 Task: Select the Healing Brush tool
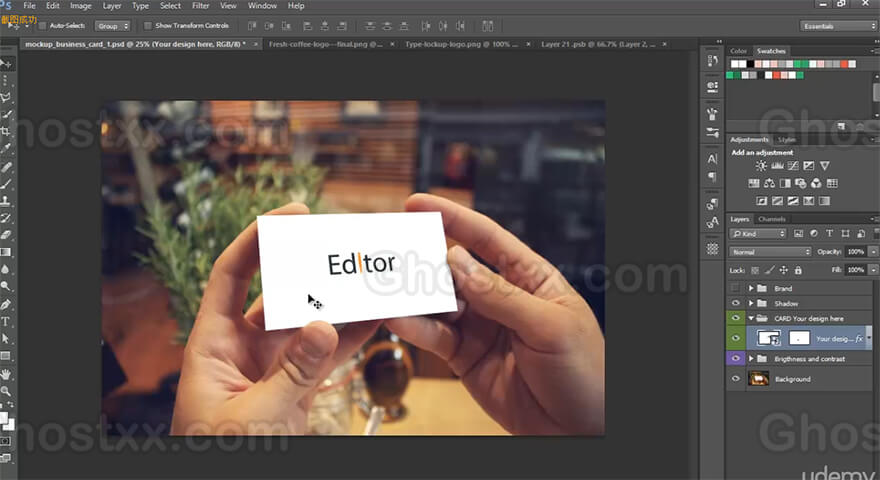tap(6, 167)
